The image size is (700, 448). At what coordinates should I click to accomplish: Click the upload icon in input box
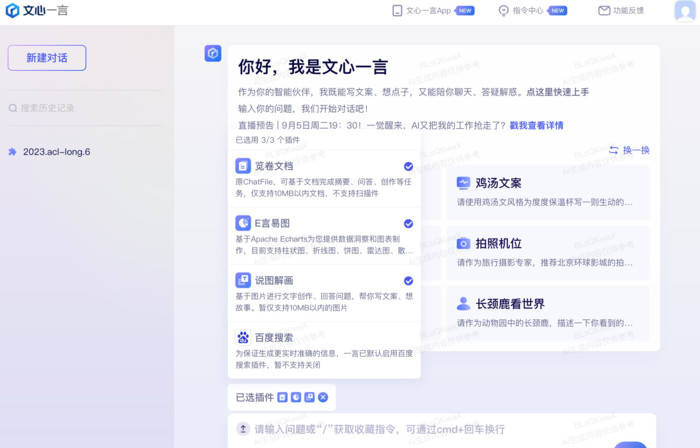243,429
